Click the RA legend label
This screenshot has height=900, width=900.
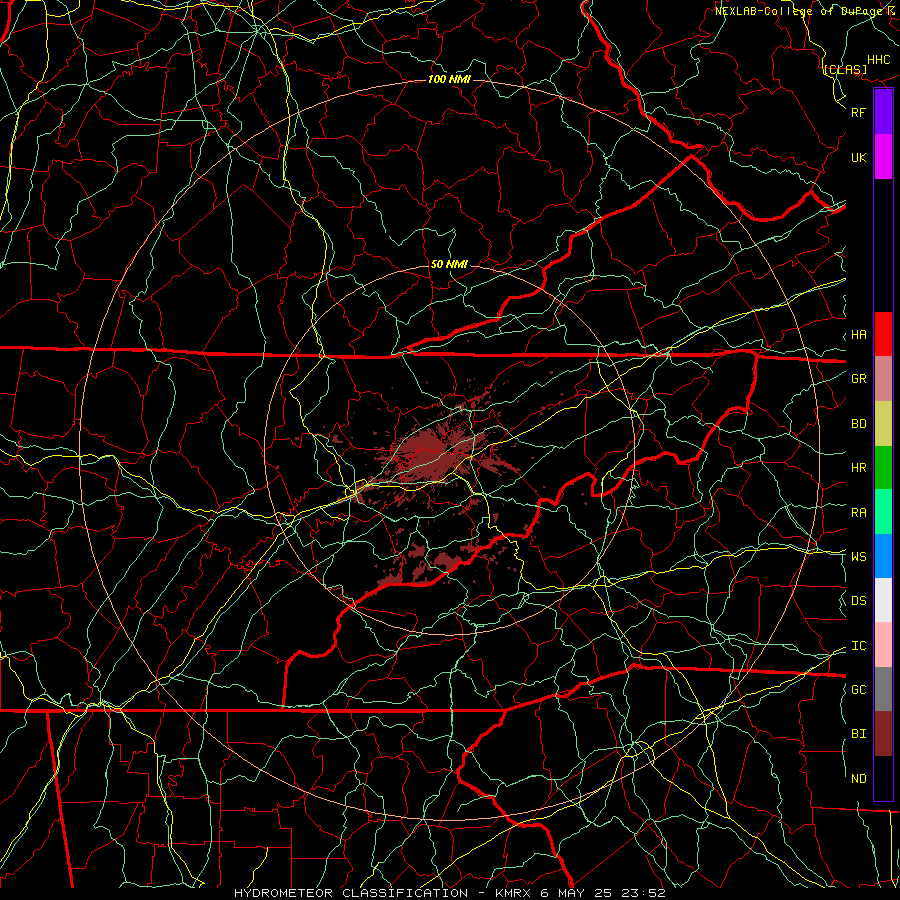tap(859, 513)
